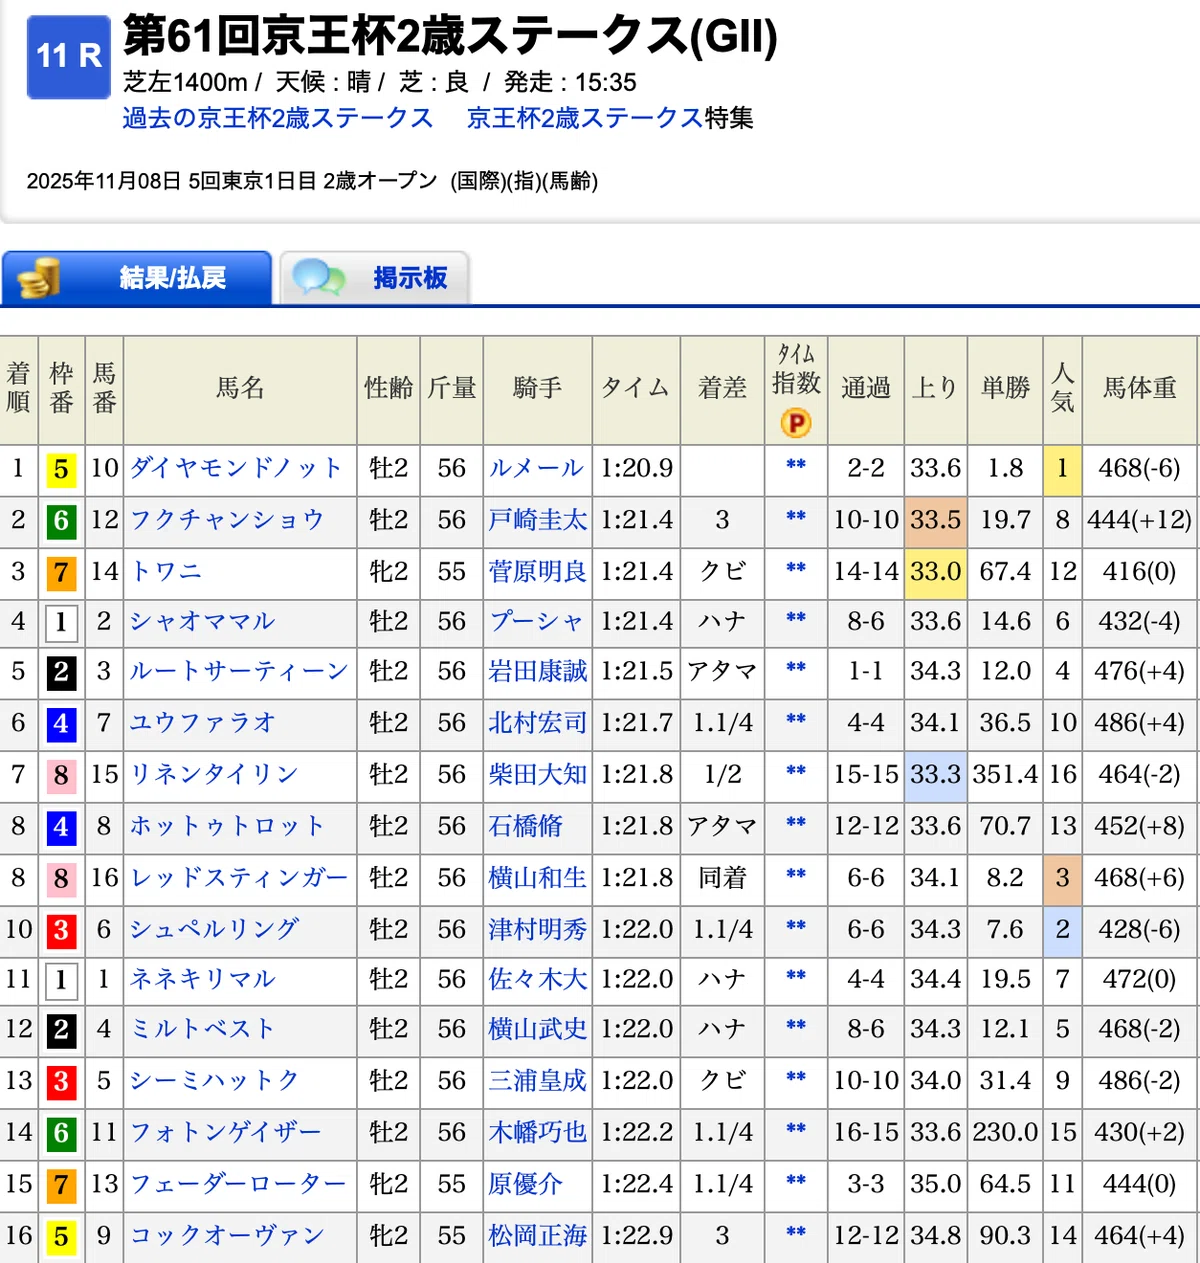Open jockey 木幡巧也 profile

pos(538,1132)
